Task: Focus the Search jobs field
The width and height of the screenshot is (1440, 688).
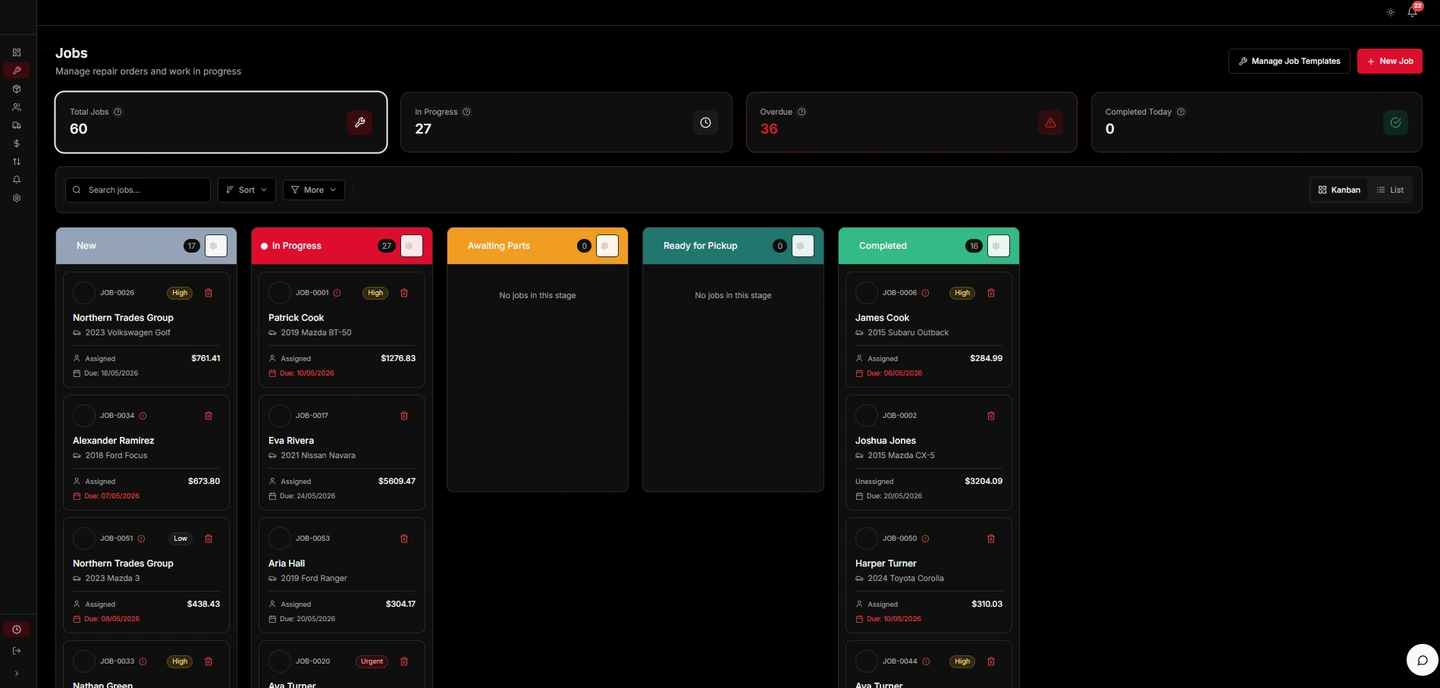Action: tap(138, 190)
